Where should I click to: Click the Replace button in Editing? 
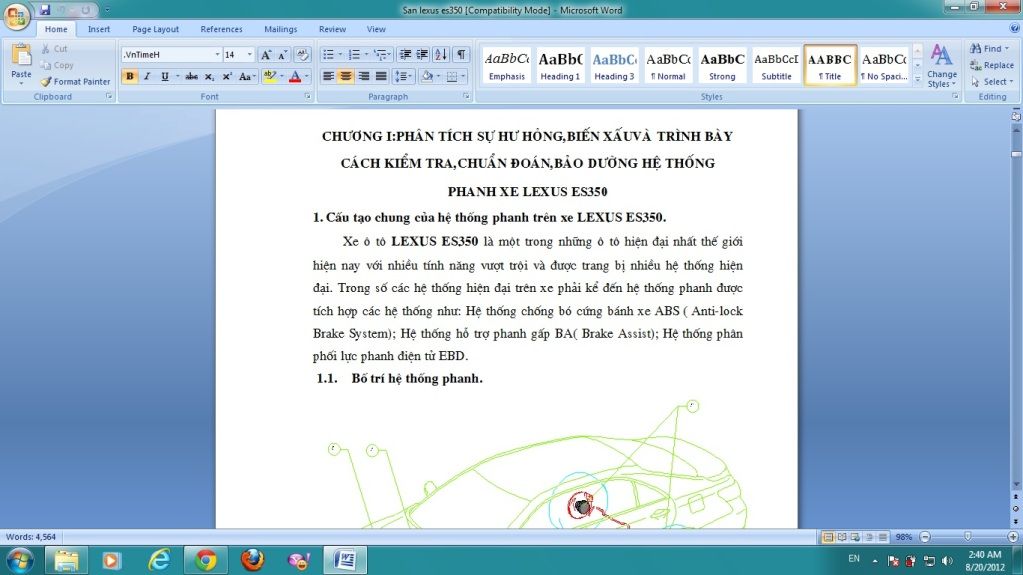click(992, 65)
